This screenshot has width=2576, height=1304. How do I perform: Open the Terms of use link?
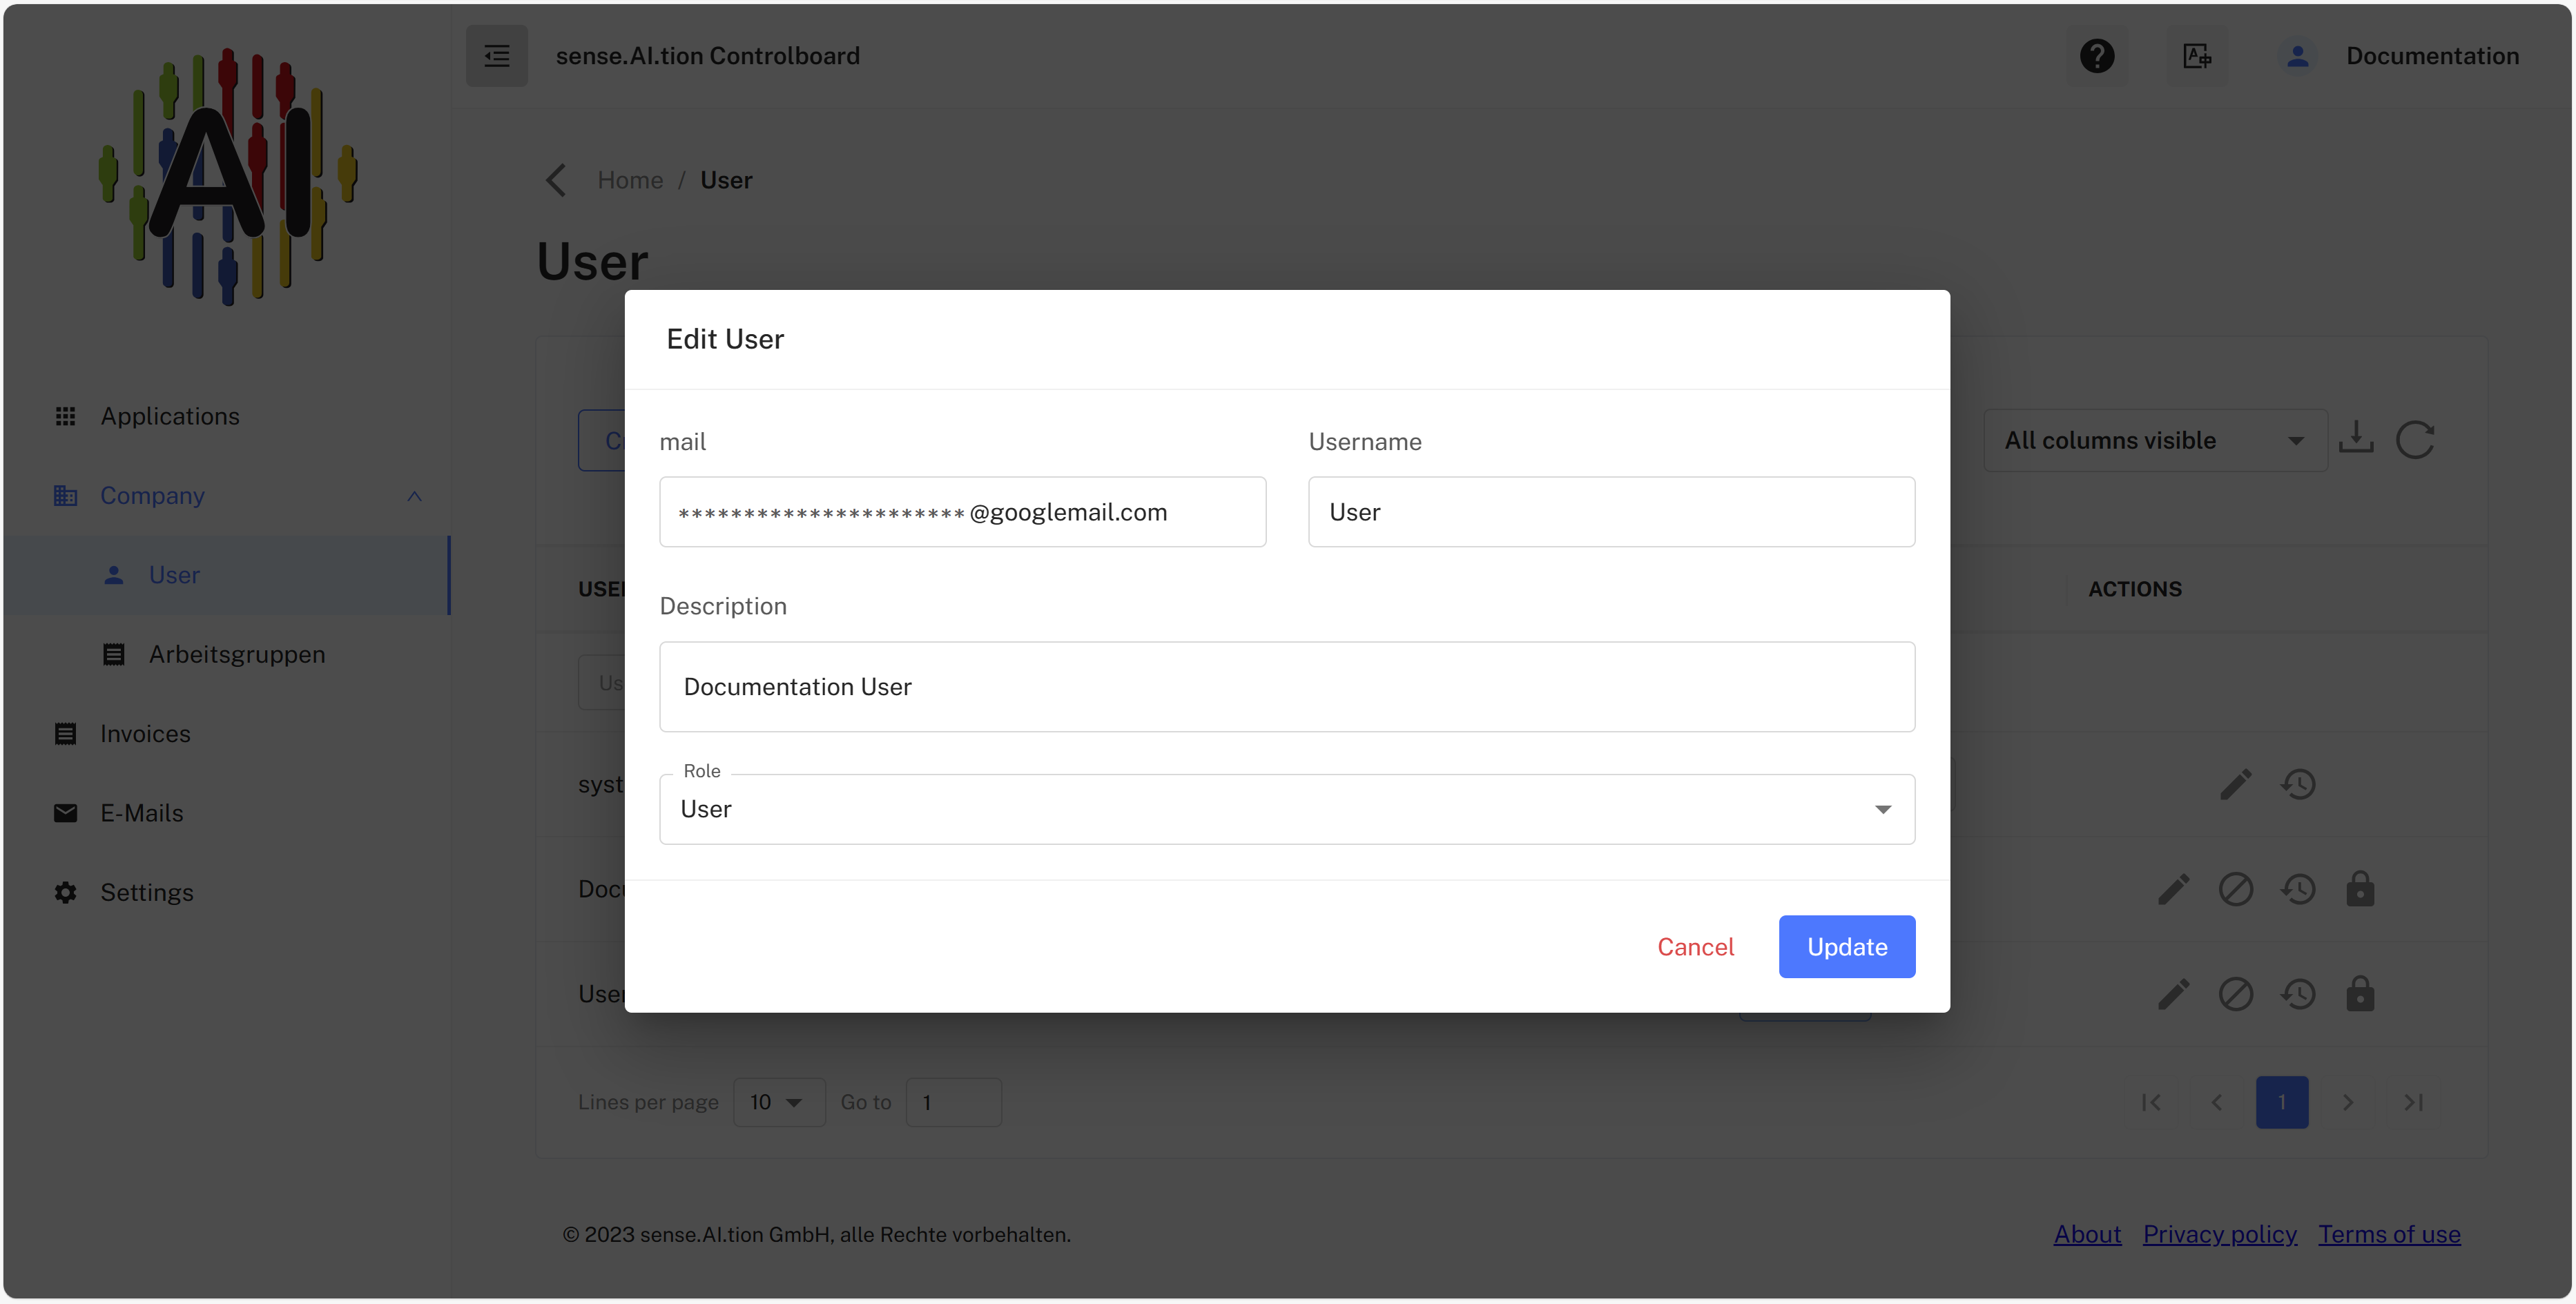coord(2389,1234)
